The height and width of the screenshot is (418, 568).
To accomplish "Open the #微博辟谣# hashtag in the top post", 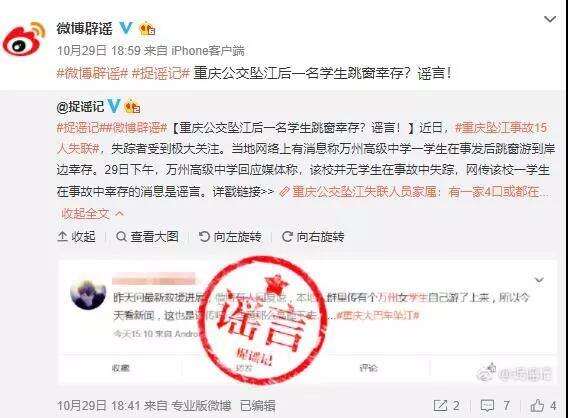I will click(x=93, y=74).
